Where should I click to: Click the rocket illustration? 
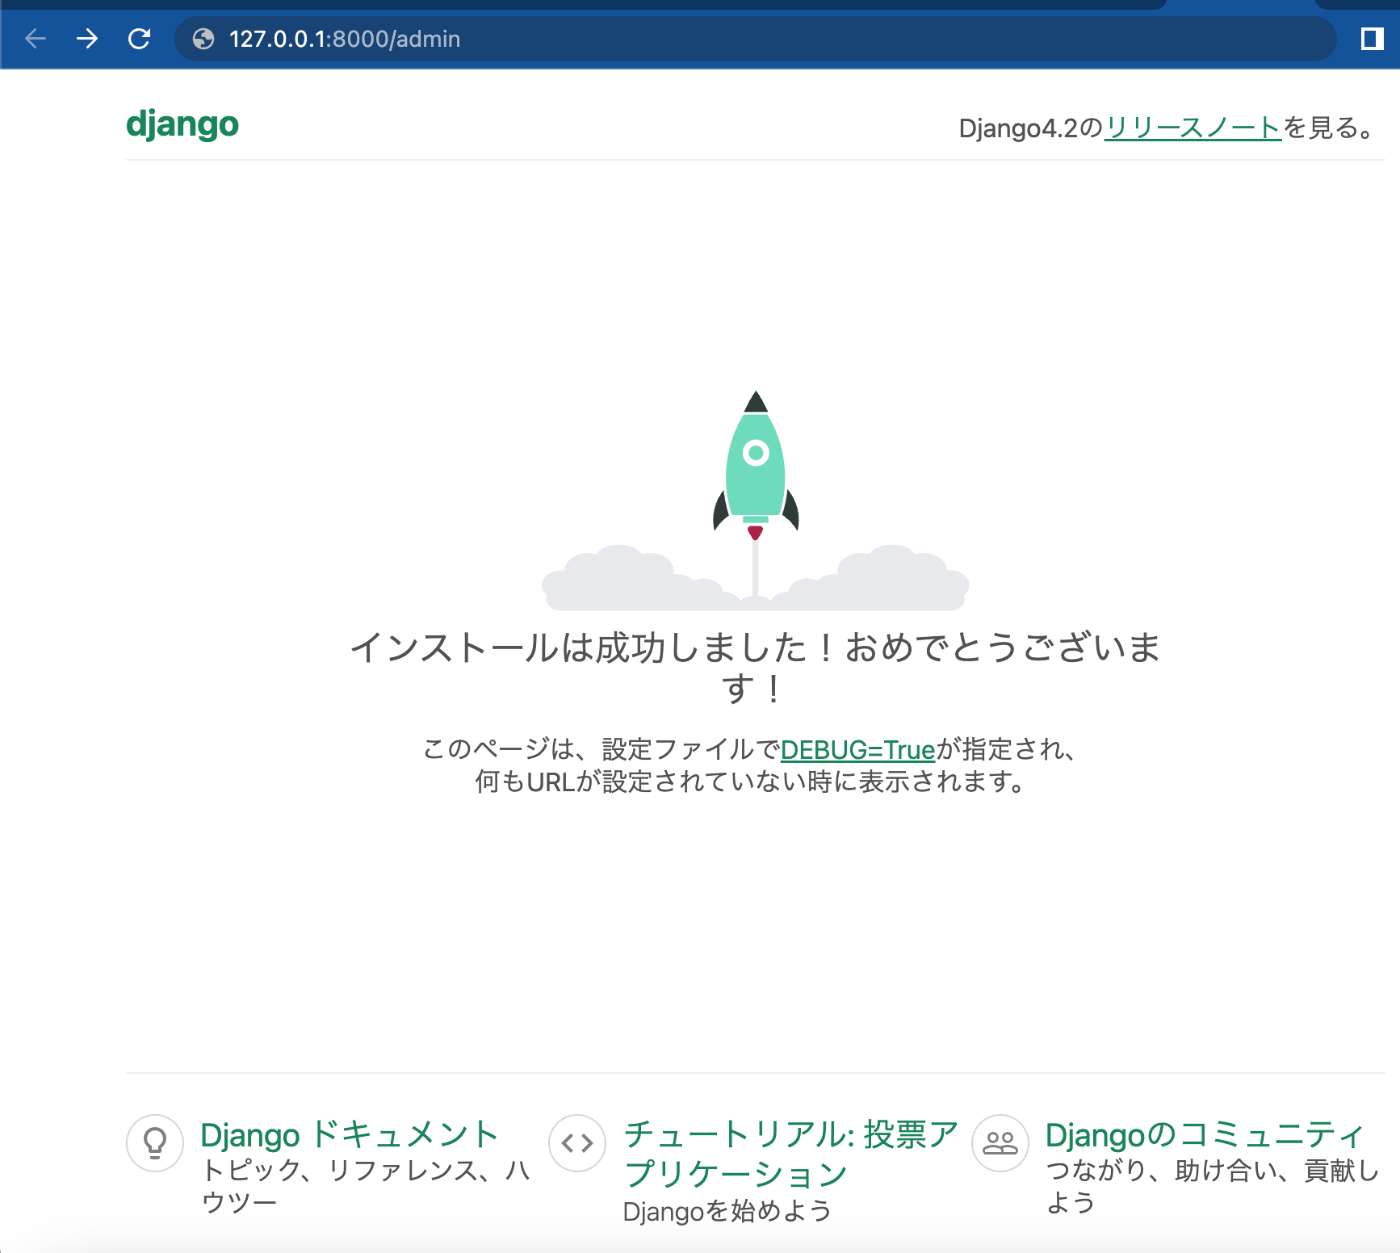(756, 500)
